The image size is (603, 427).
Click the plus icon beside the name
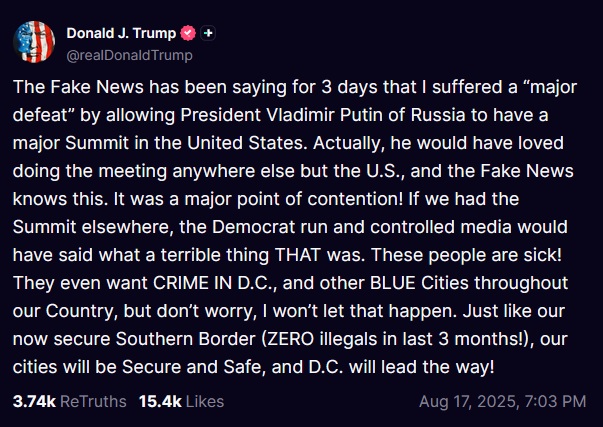pyautogui.click(x=208, y=33)
